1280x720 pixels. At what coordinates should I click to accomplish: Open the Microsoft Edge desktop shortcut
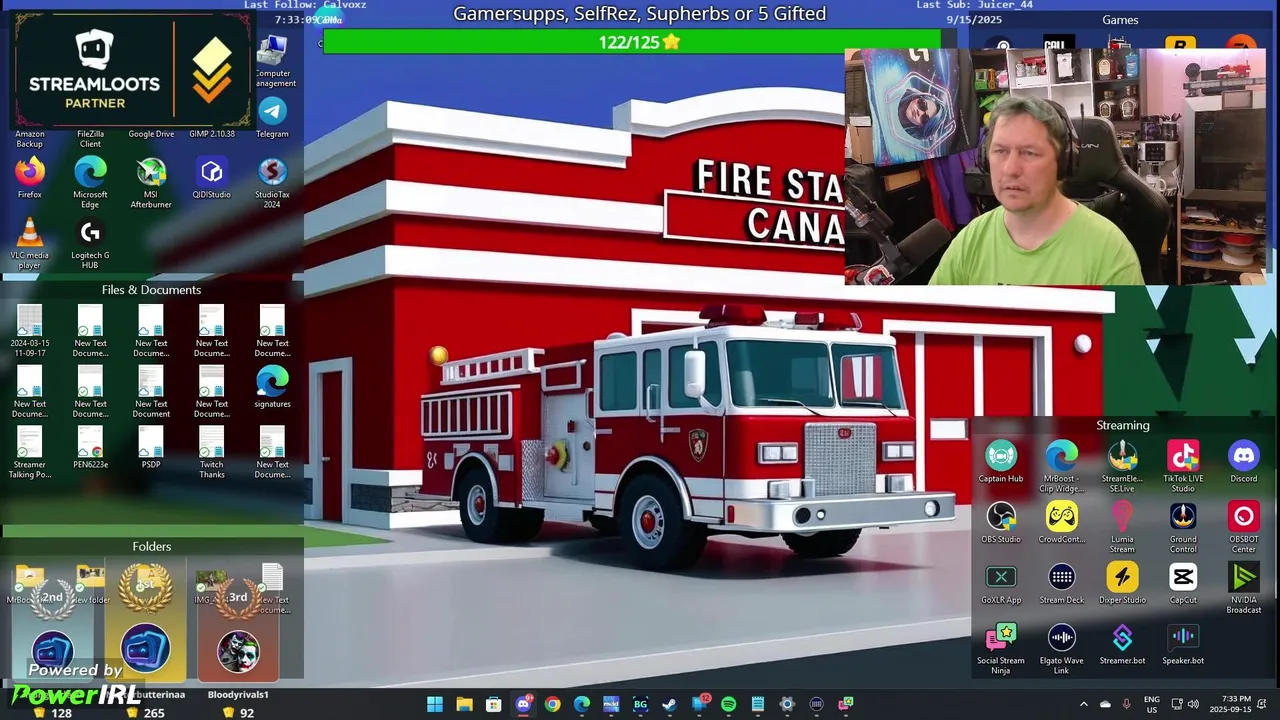tap(90, 182)
